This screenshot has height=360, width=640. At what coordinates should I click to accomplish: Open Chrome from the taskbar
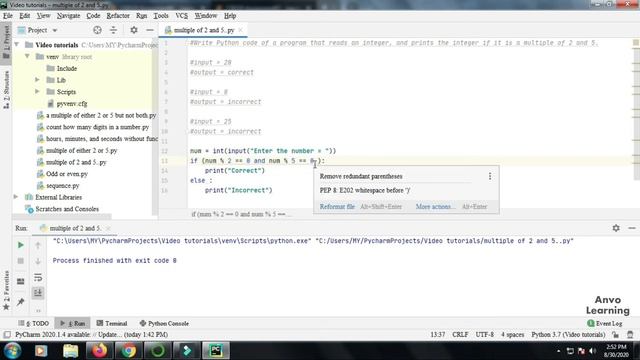tap(129, 351)
